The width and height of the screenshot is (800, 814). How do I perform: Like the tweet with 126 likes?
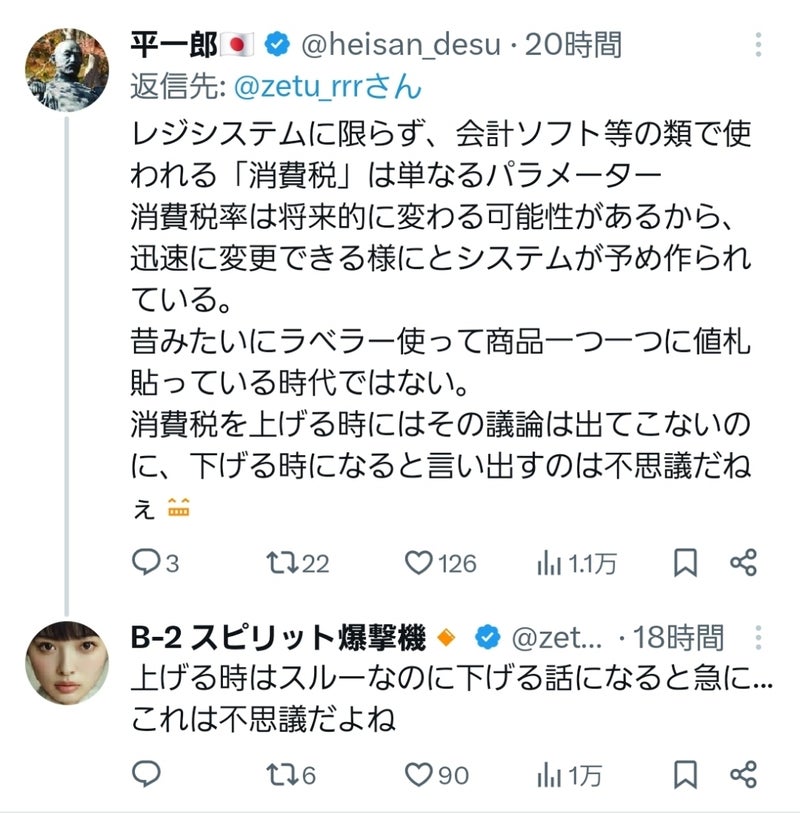click(418, 564)
